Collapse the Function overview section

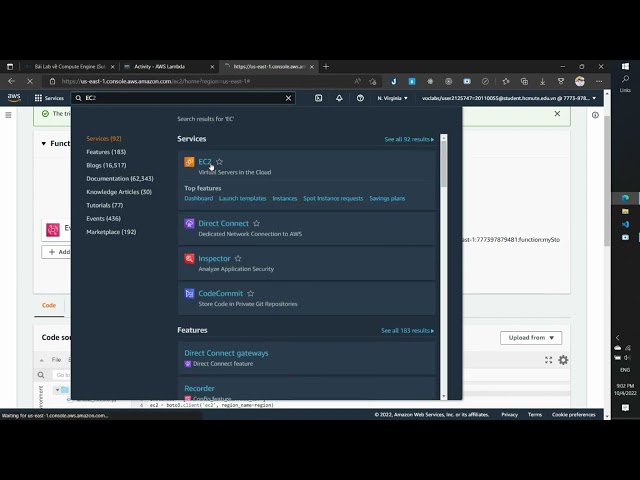tap(44, 143)
